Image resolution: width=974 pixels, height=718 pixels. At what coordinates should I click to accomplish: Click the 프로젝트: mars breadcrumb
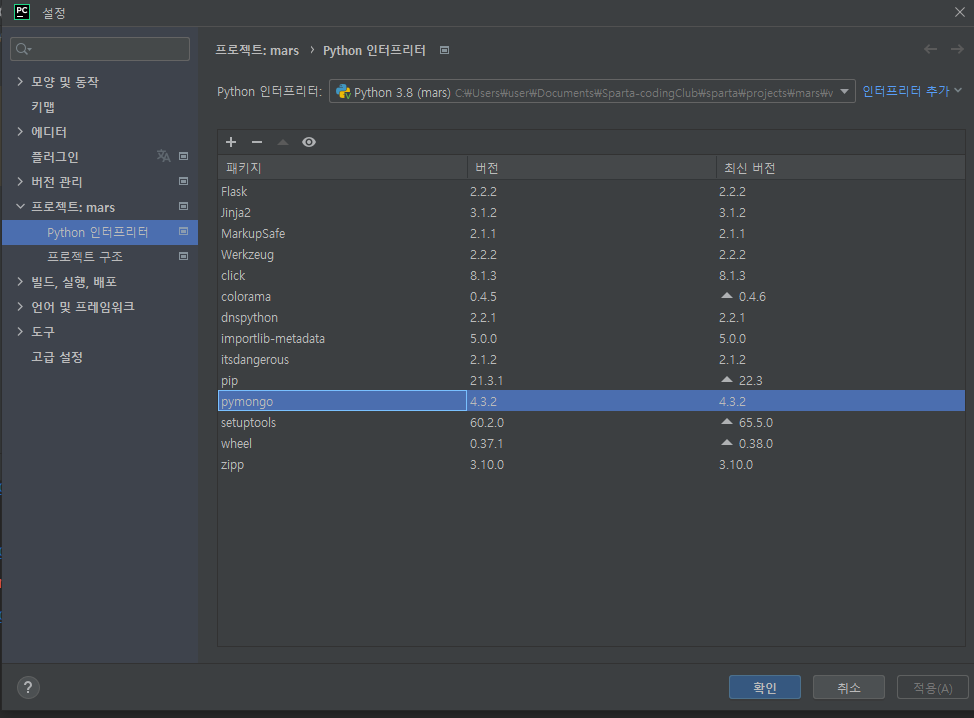257,50
